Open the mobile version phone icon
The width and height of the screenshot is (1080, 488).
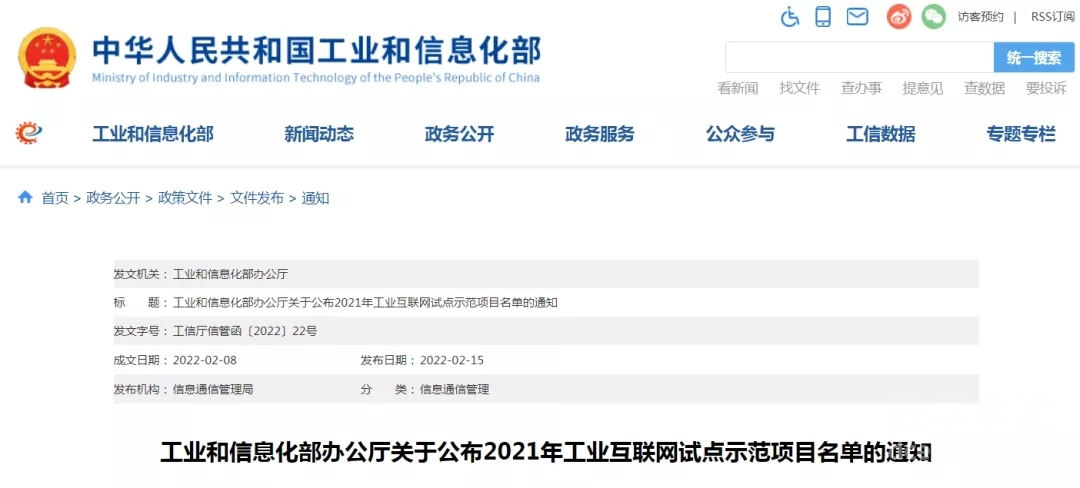pos(822,16)
